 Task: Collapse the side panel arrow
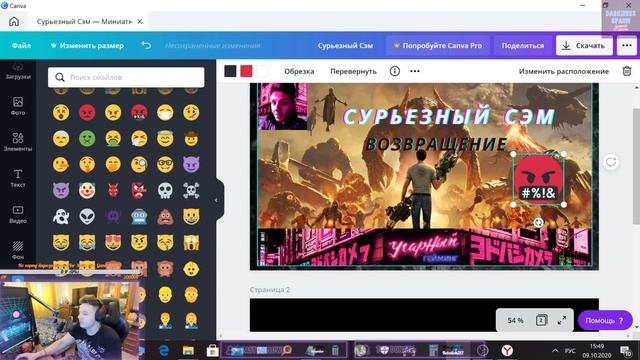point(216,200)
